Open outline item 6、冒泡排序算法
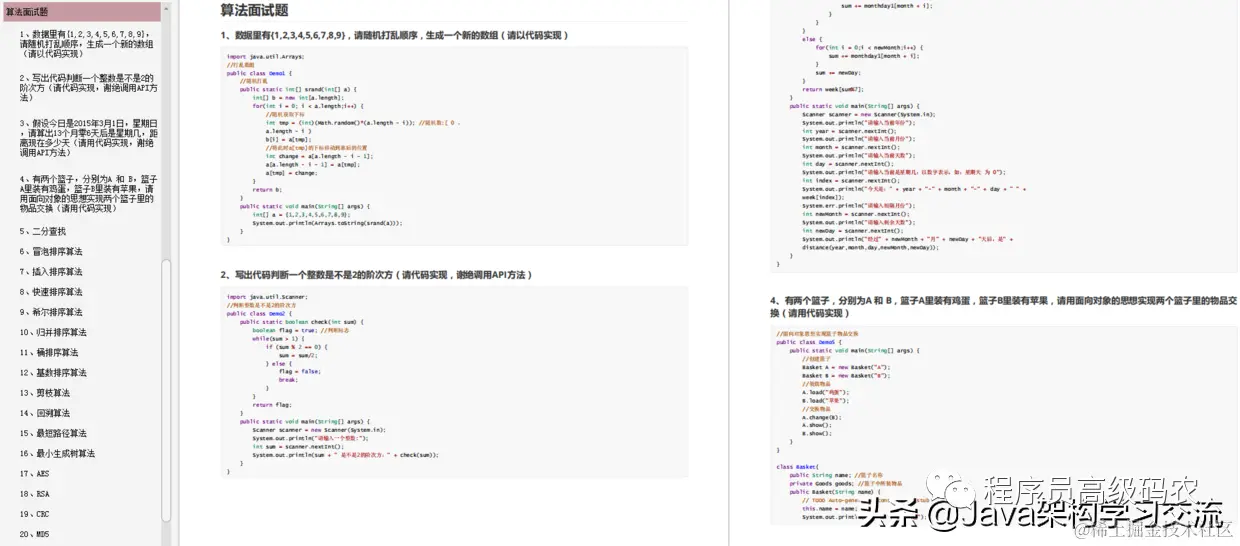The width and height of the screenshot is (1240, 546). tap(50, 251)
